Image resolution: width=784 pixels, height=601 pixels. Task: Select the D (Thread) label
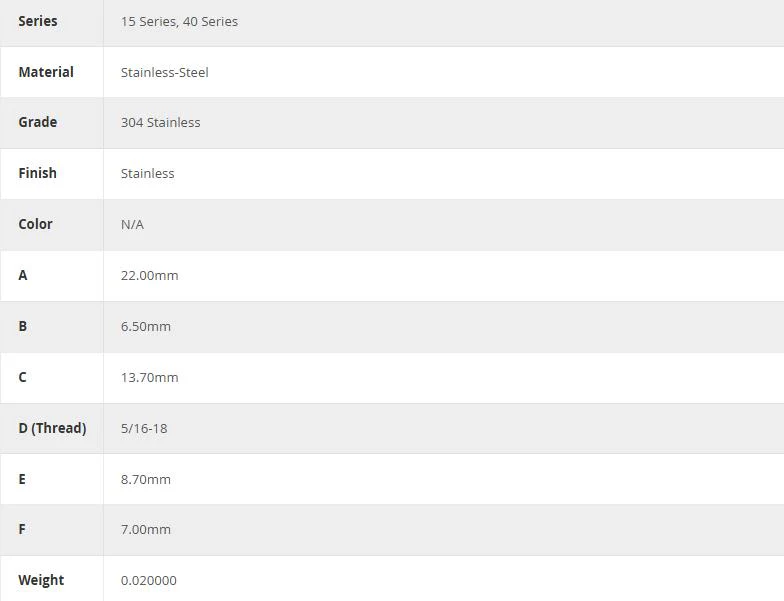52,428
